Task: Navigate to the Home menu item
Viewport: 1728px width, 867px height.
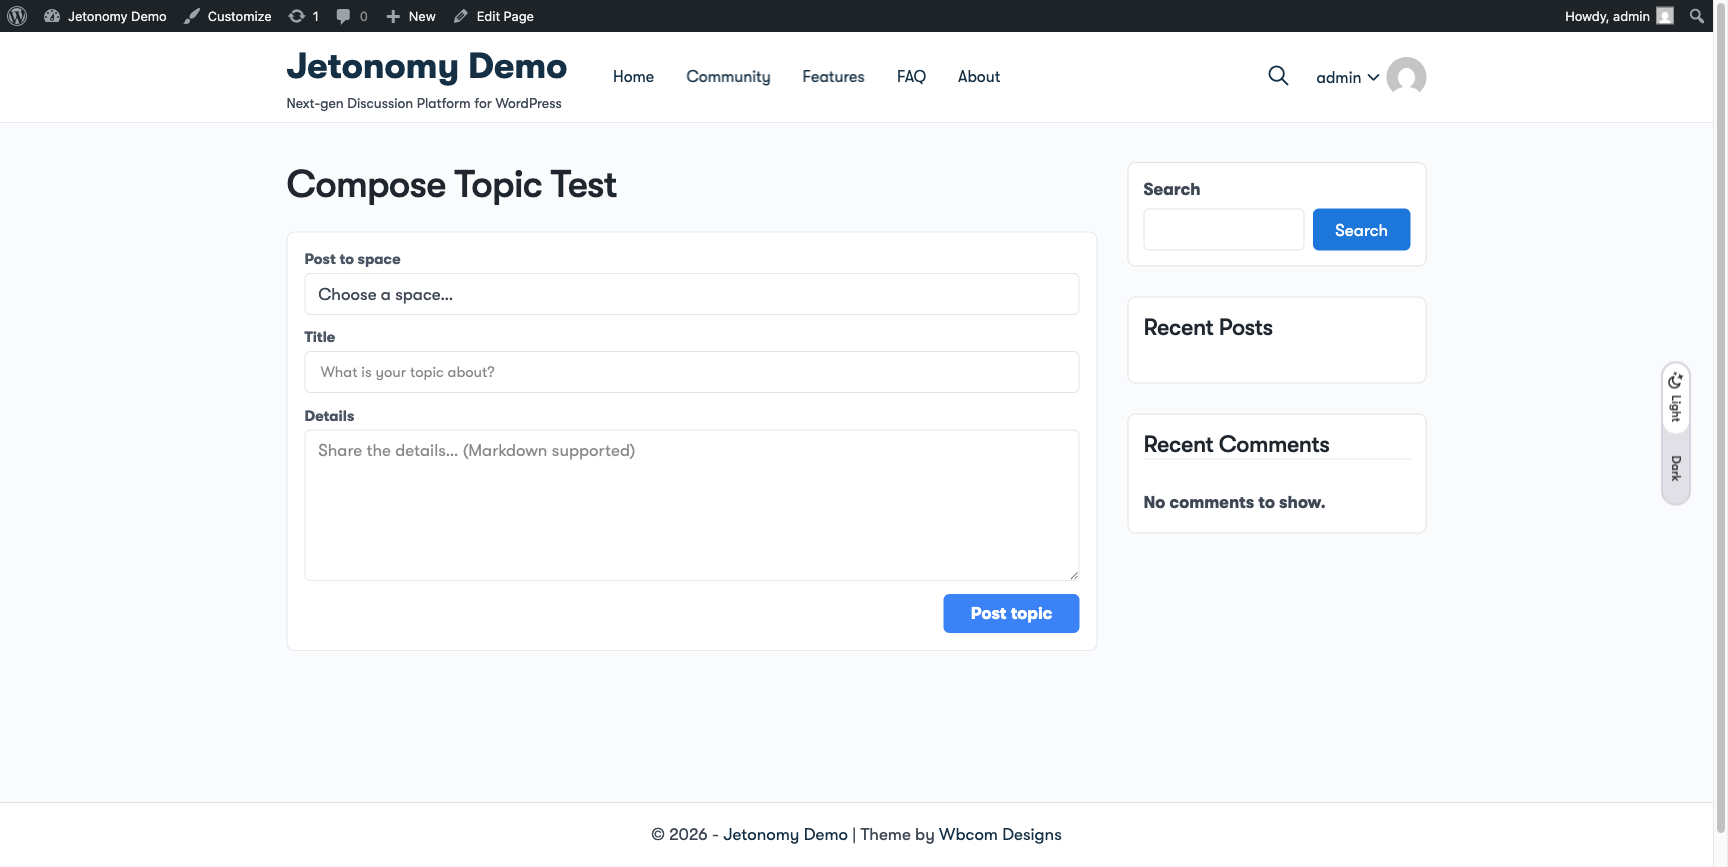Action: [x=633, y=77]
